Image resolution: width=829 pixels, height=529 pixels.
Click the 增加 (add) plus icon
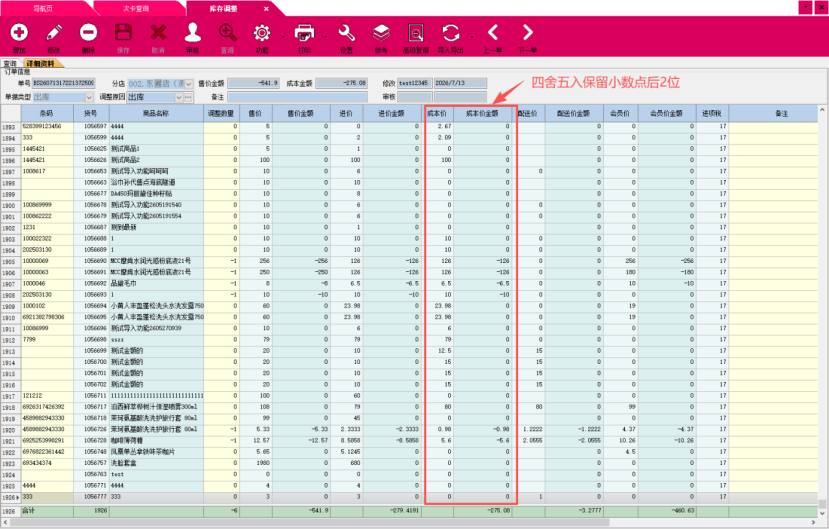pyautogui.click(x=19, y=33)
